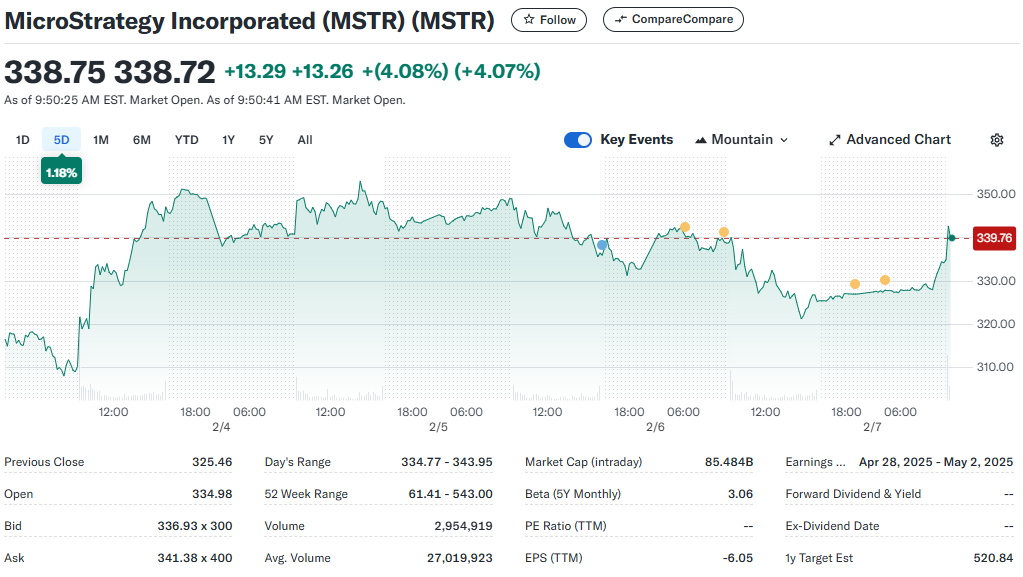1023x577 pixels.
Task: Click the Market Open timestamp line
Action: point(205,100)
